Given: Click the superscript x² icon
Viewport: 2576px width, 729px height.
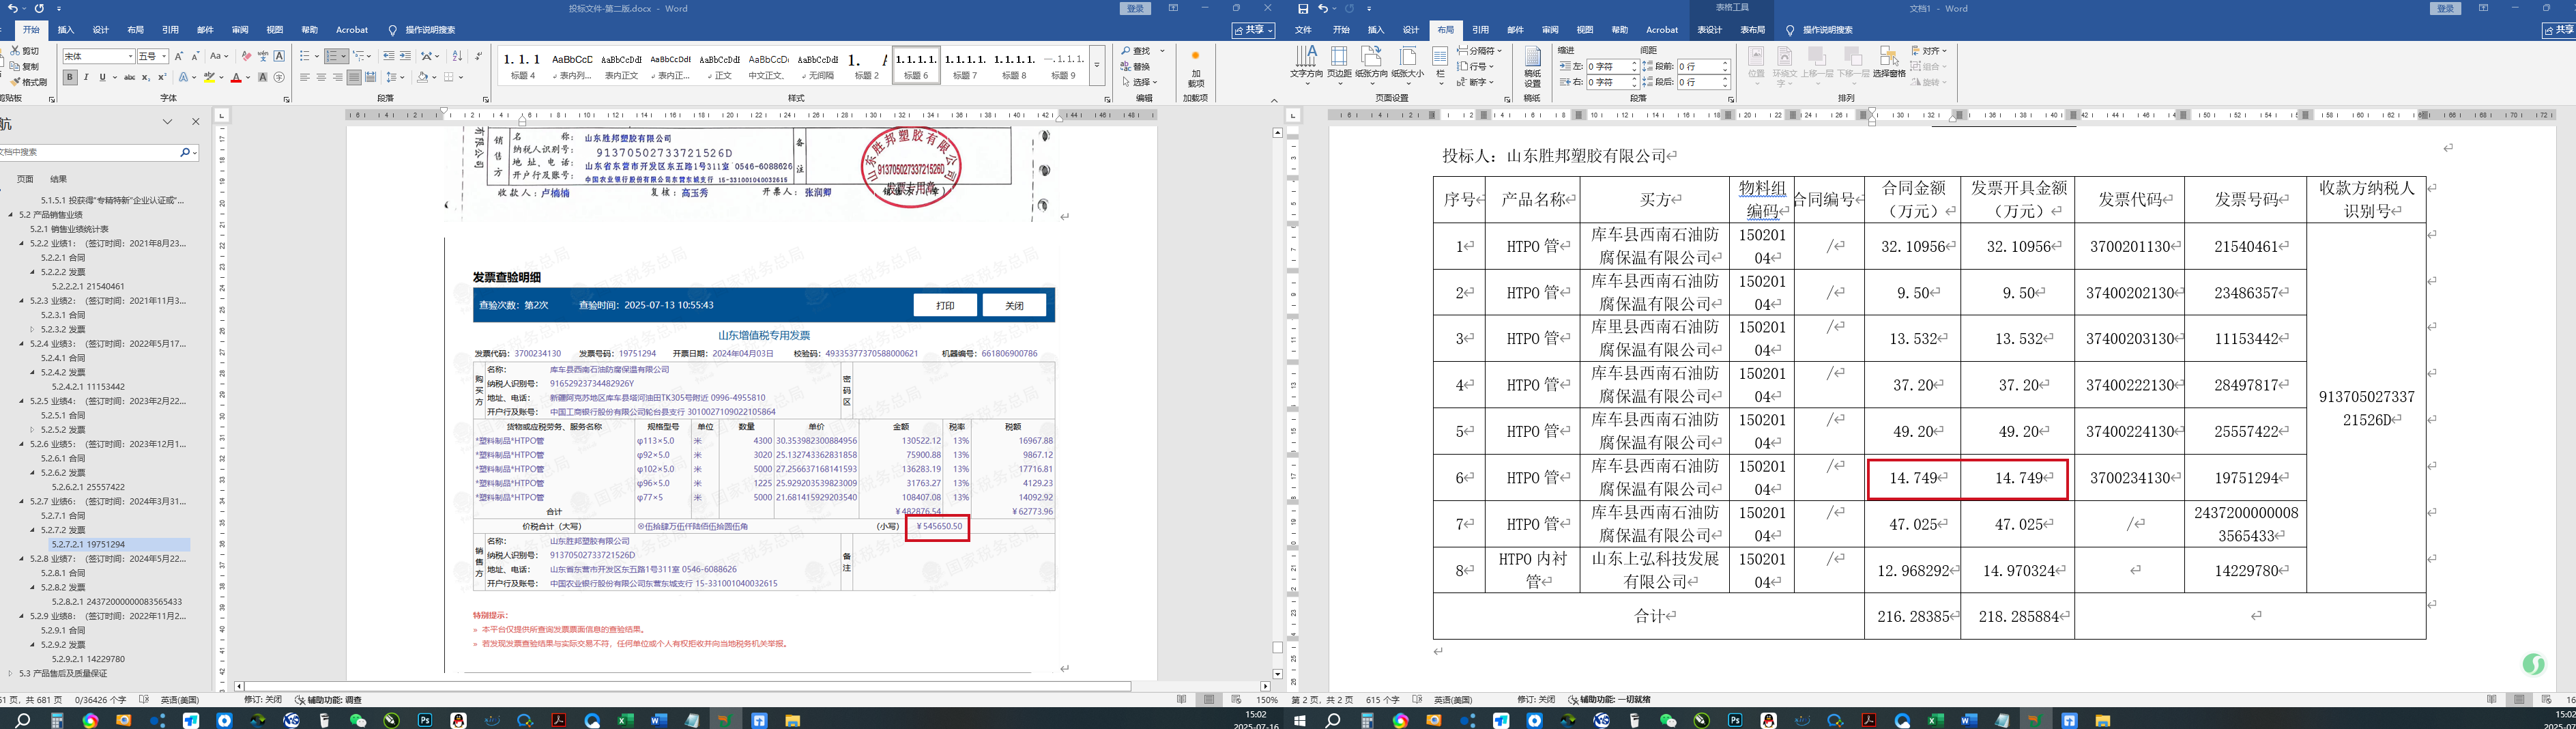Looking at the screenshot, I should click(162, 77).
